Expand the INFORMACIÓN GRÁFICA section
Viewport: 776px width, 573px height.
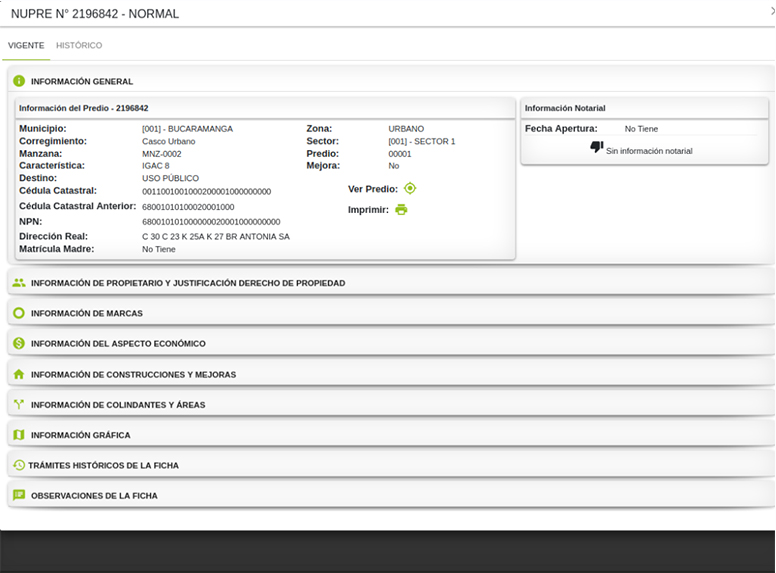coord(391,435)
